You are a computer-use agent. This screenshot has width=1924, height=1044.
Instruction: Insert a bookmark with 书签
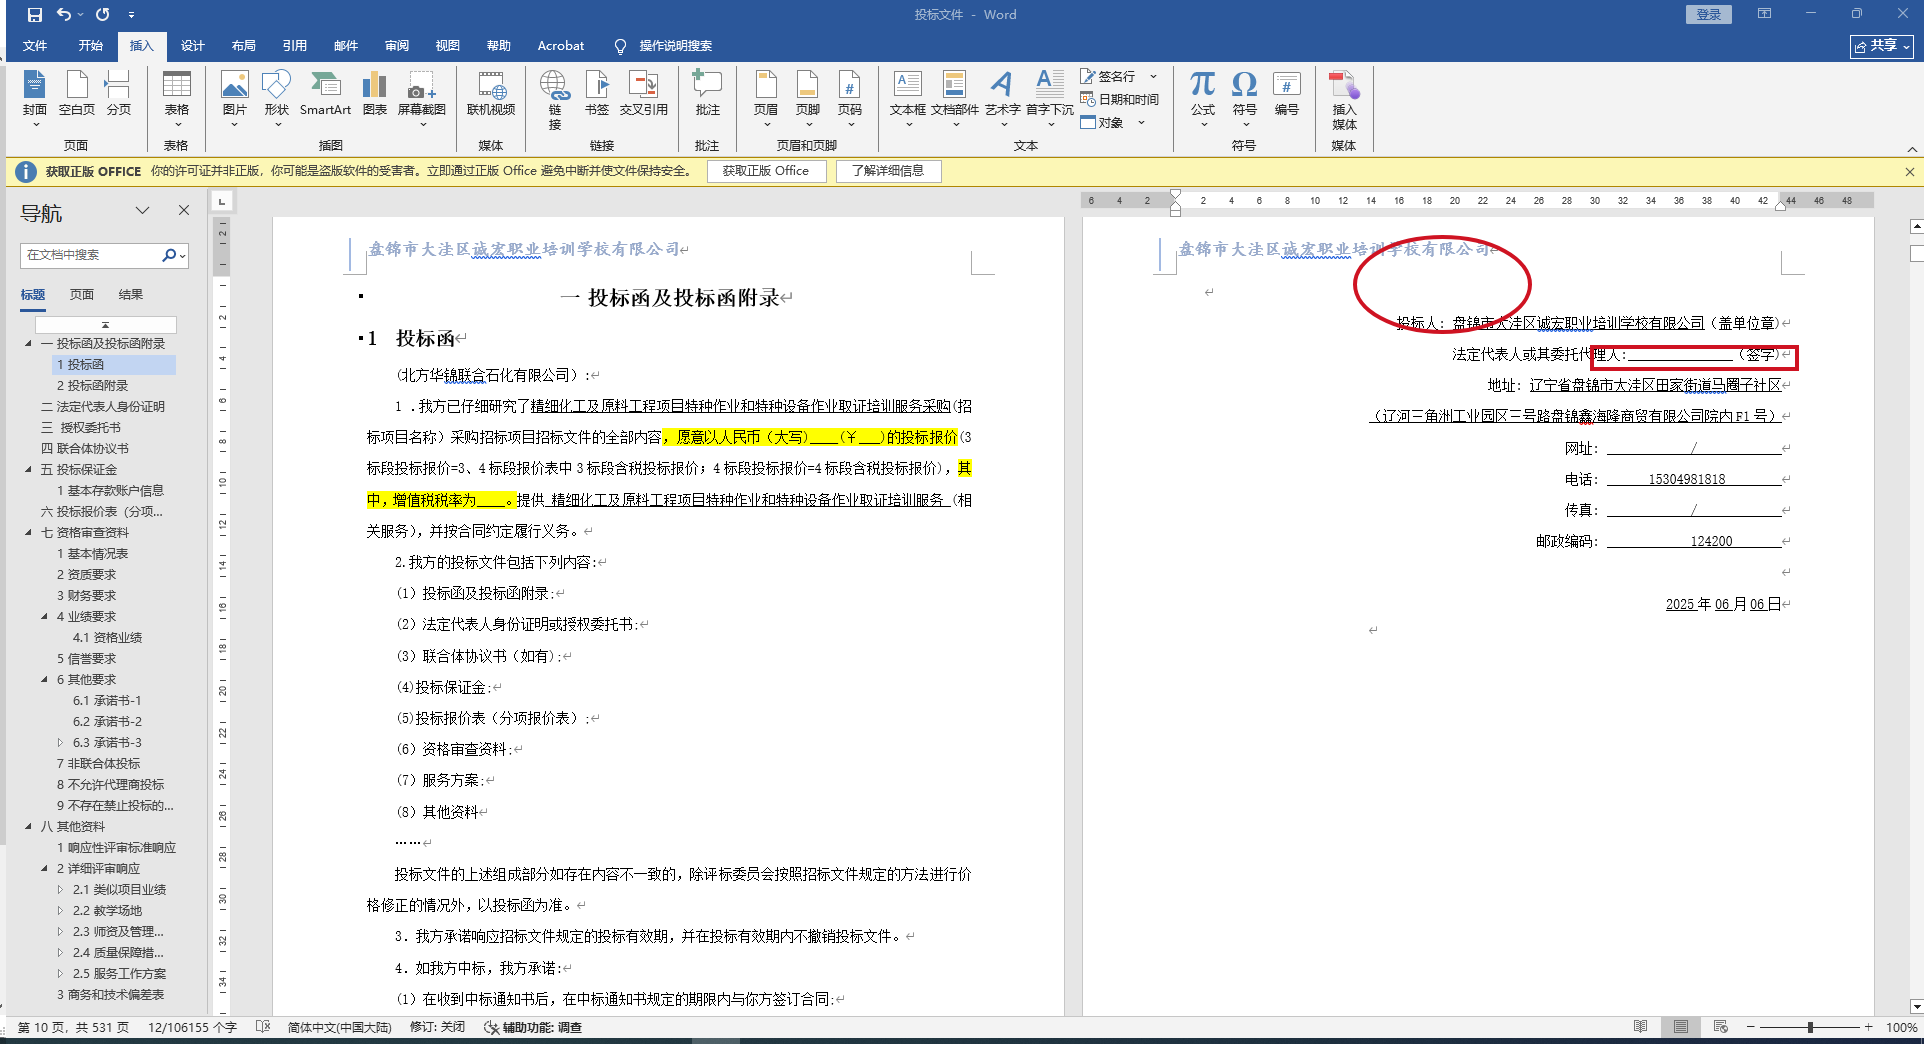pos(597,94)
